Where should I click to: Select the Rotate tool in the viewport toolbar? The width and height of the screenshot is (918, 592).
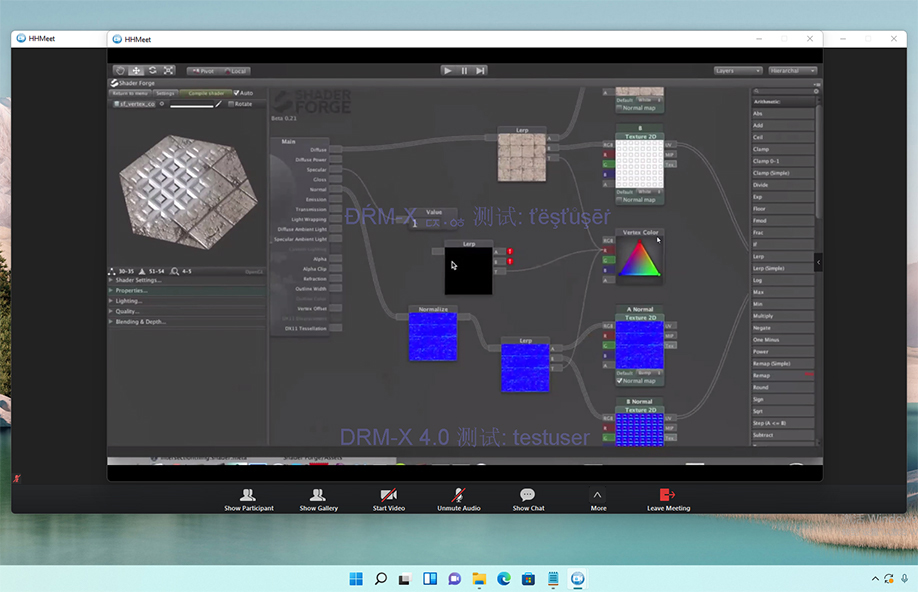152,70
